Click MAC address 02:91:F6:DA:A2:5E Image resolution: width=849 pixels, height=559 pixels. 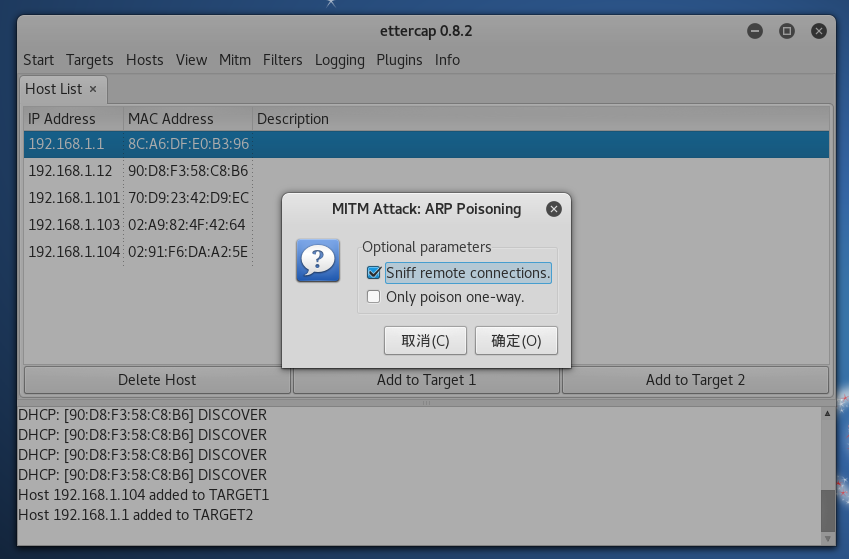pyautogui.click(x=188, y=252)
